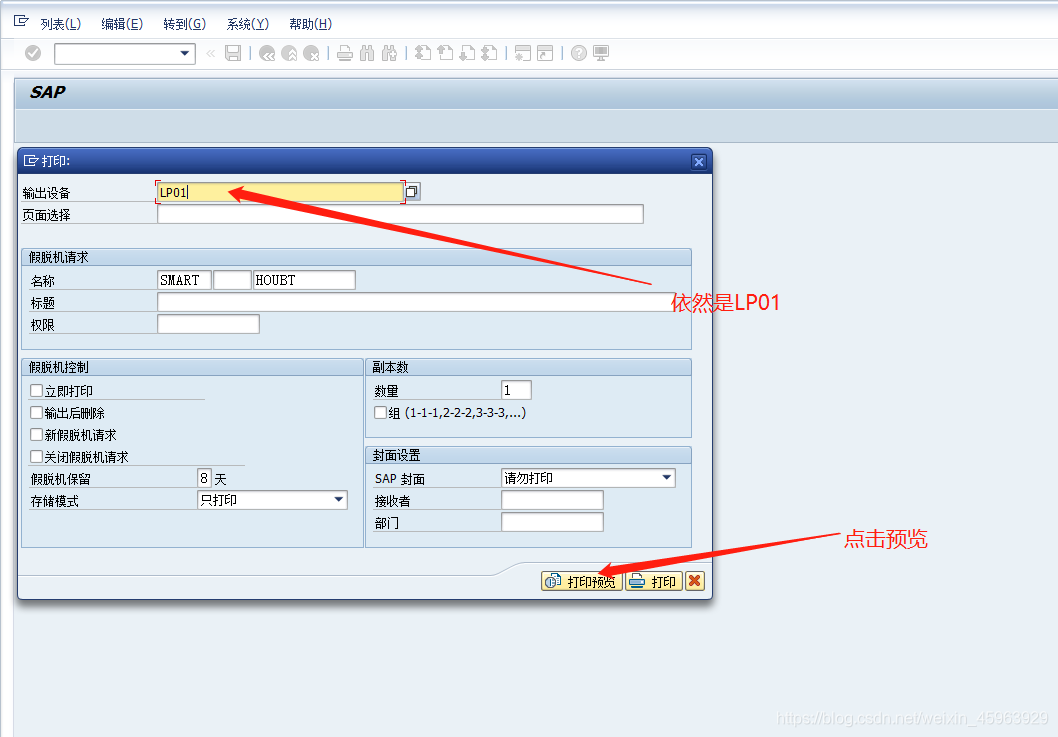Screen dimensions: 1058x737
Task: Collapse the command field double-chevron
Action: 211,53
